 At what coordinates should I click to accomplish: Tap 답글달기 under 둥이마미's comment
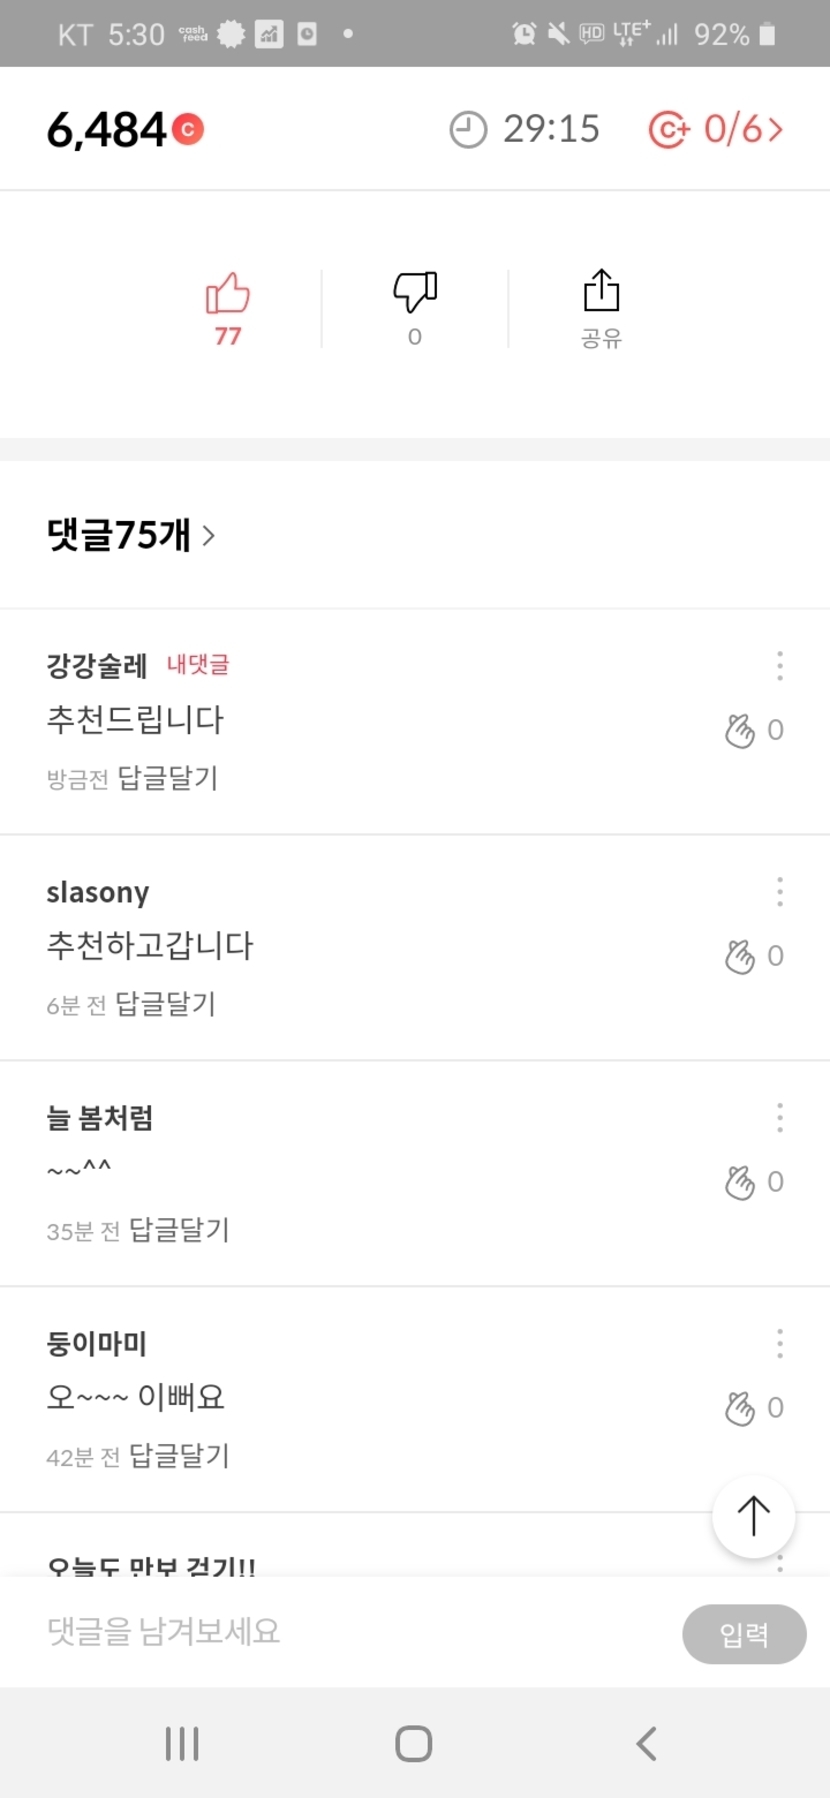click(179, 1456)
